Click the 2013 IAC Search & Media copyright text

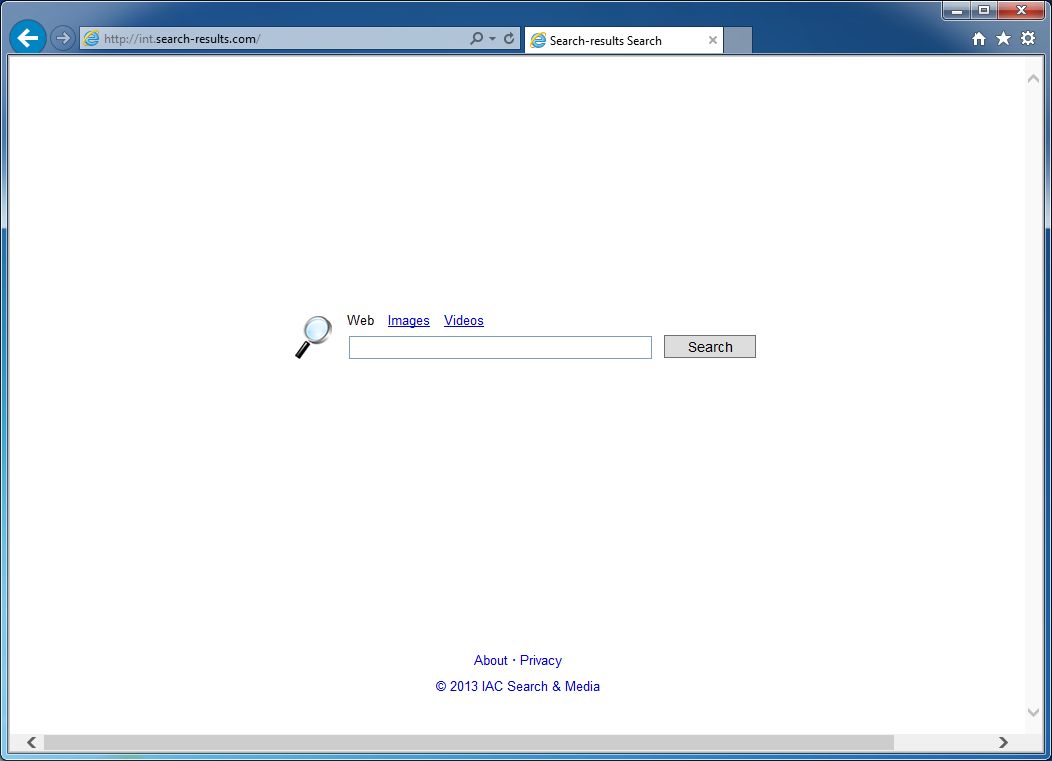pyautogui.click(x=517, y=687)
